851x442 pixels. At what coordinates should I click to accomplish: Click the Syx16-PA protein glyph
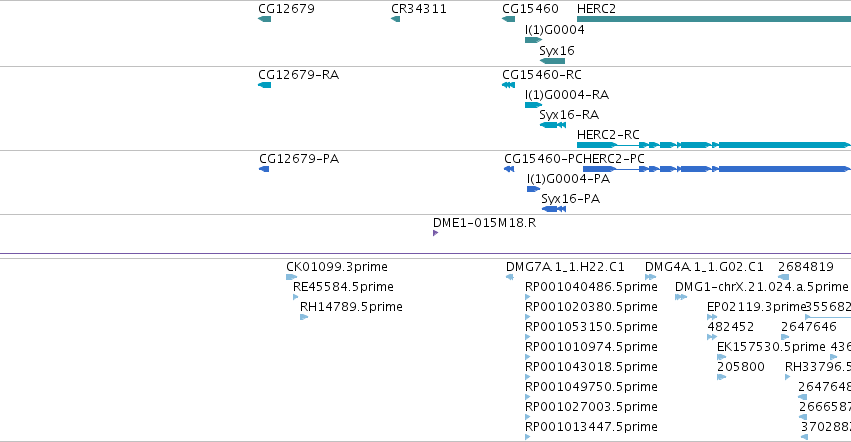pos(555,209)
